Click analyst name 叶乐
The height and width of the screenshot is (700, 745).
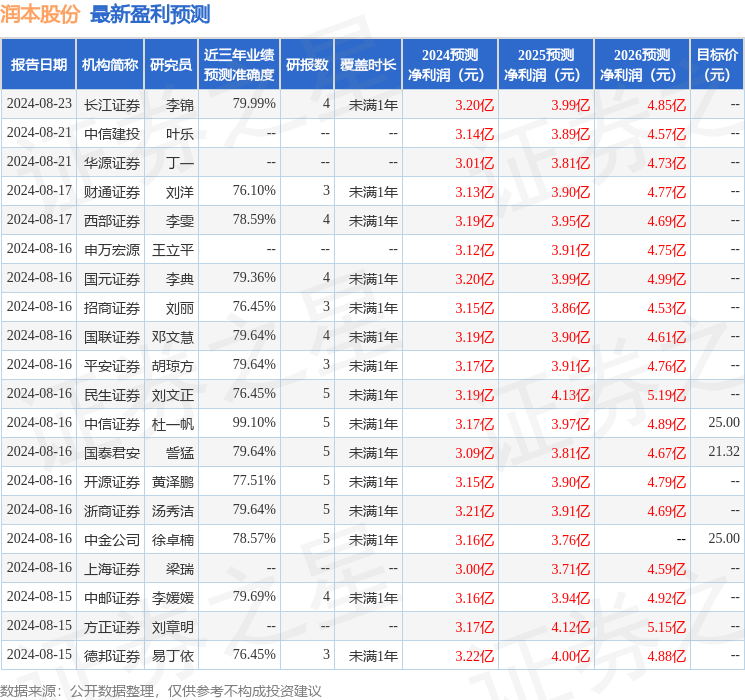click(x=180, y=134)
